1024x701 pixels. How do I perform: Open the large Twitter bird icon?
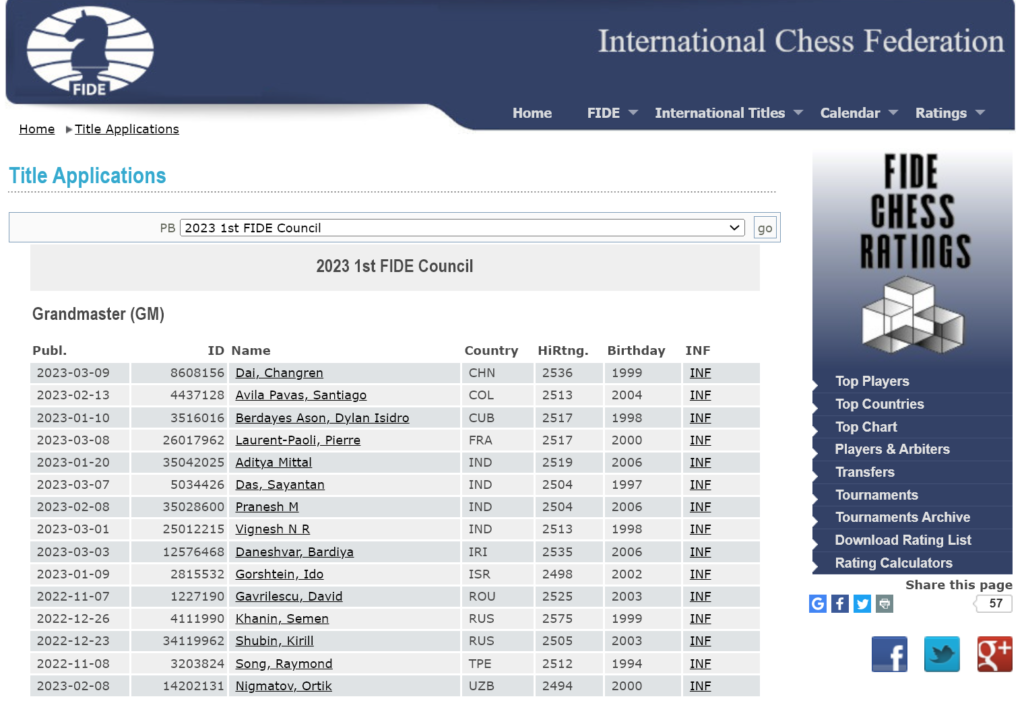(942, 654)
